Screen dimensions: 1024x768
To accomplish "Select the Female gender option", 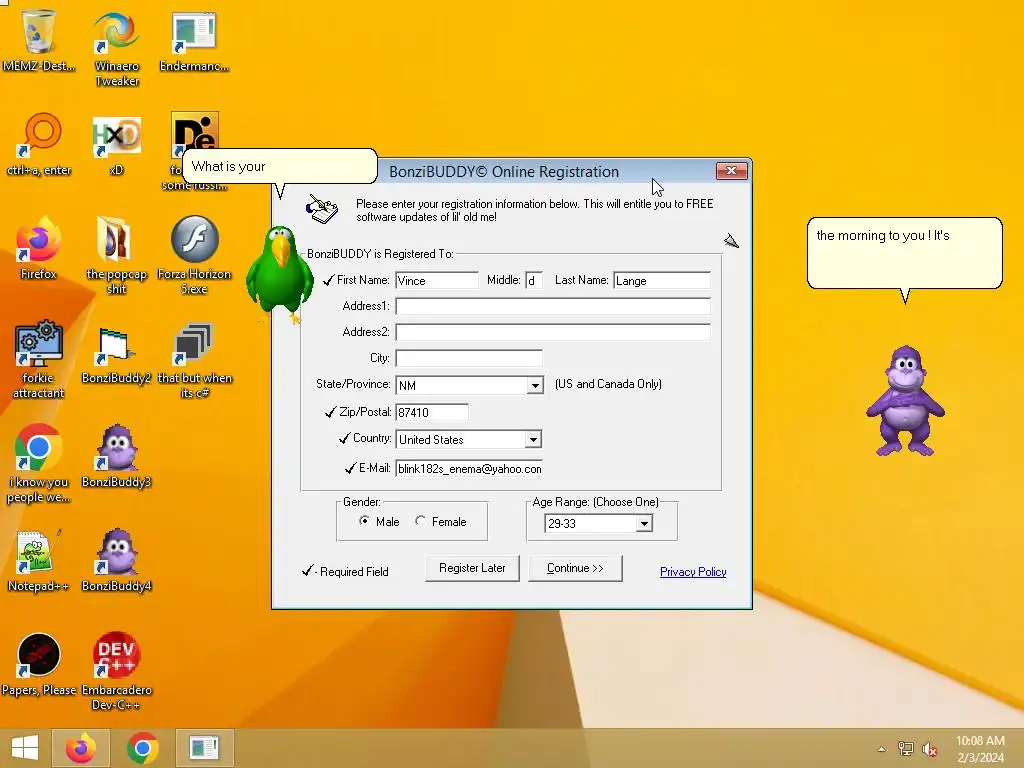I will 420,520.
